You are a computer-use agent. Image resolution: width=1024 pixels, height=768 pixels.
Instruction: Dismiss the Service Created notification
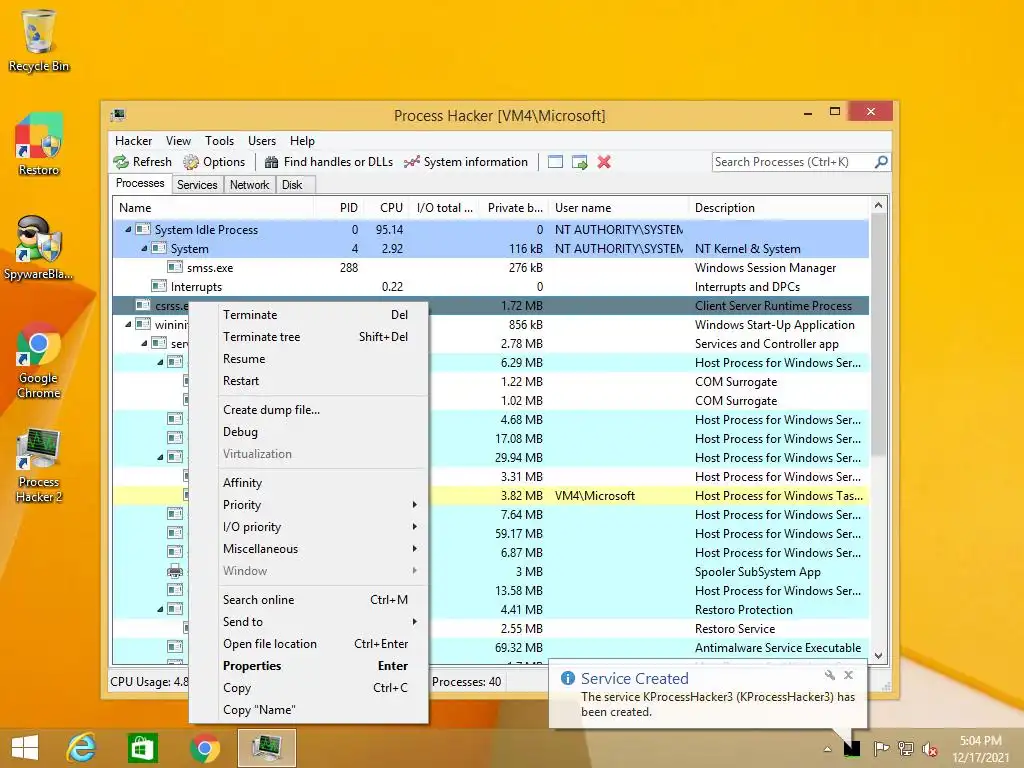pyautogui.click(x=848, y=675)
